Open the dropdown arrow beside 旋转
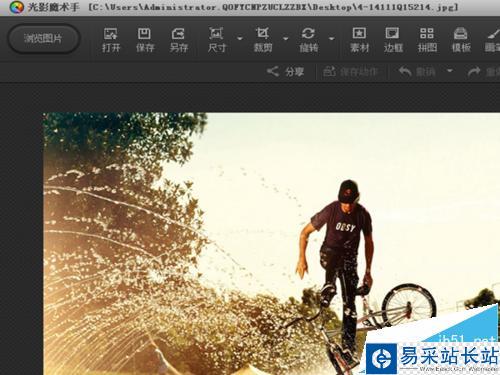This screenshot has height=375, width=500. pos(331,39)
